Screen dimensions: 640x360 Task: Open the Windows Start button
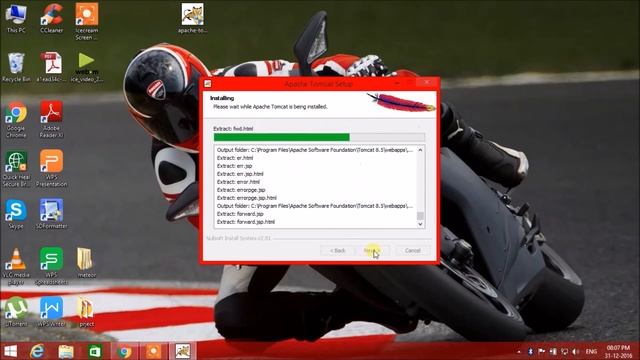click(x=10, y=351)
